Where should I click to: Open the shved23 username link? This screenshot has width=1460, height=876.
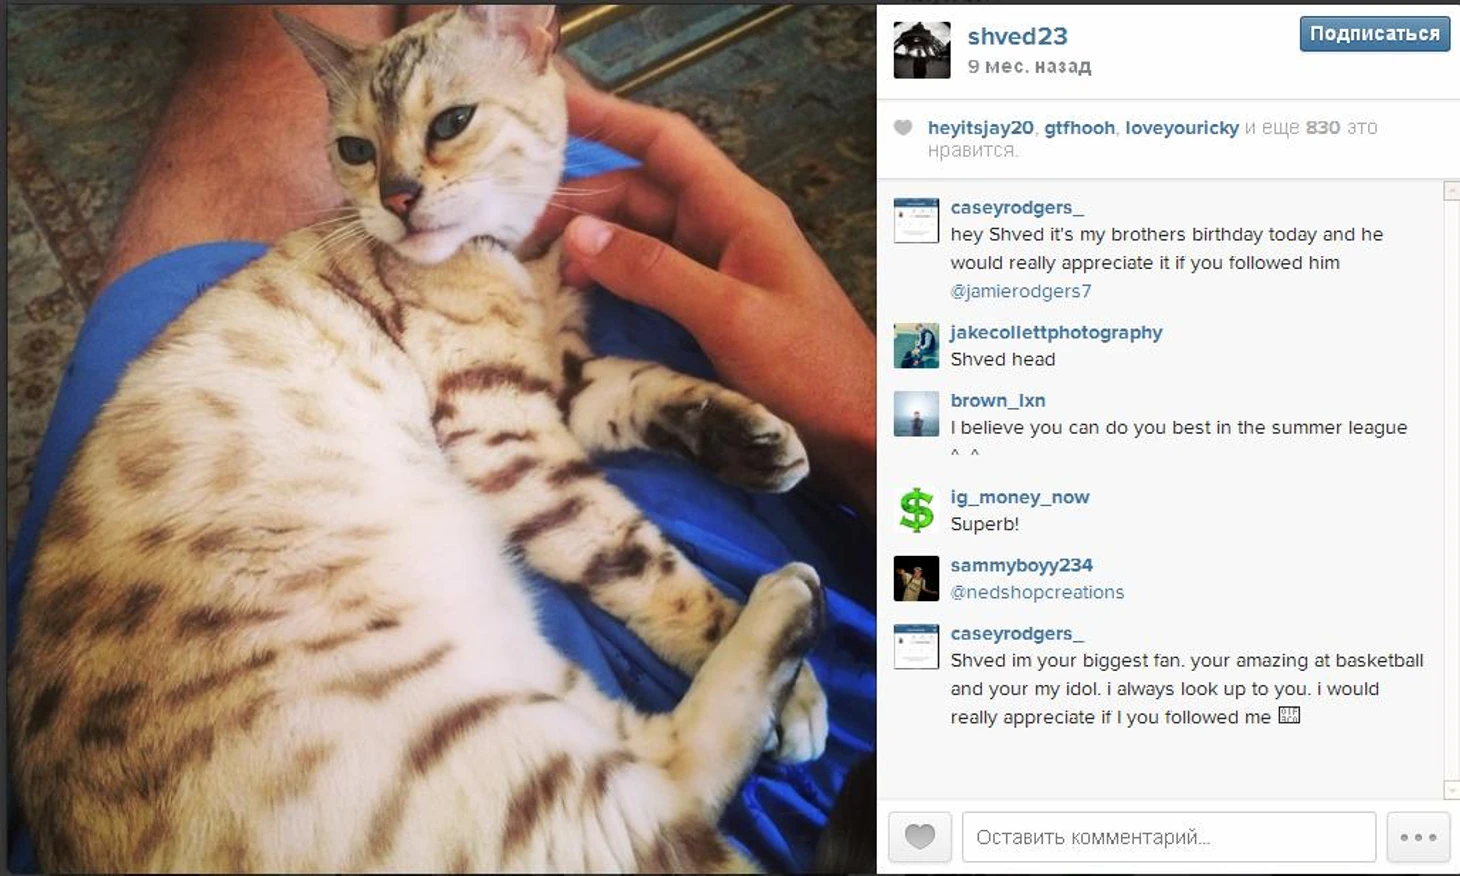click(1017, 36)
